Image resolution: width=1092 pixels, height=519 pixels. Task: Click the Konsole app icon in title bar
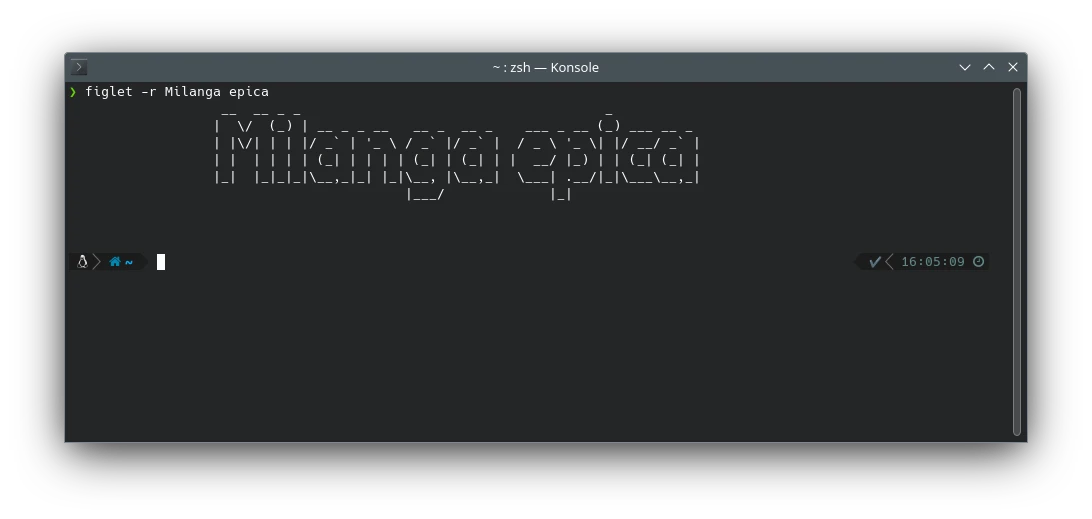coord(80,67)
